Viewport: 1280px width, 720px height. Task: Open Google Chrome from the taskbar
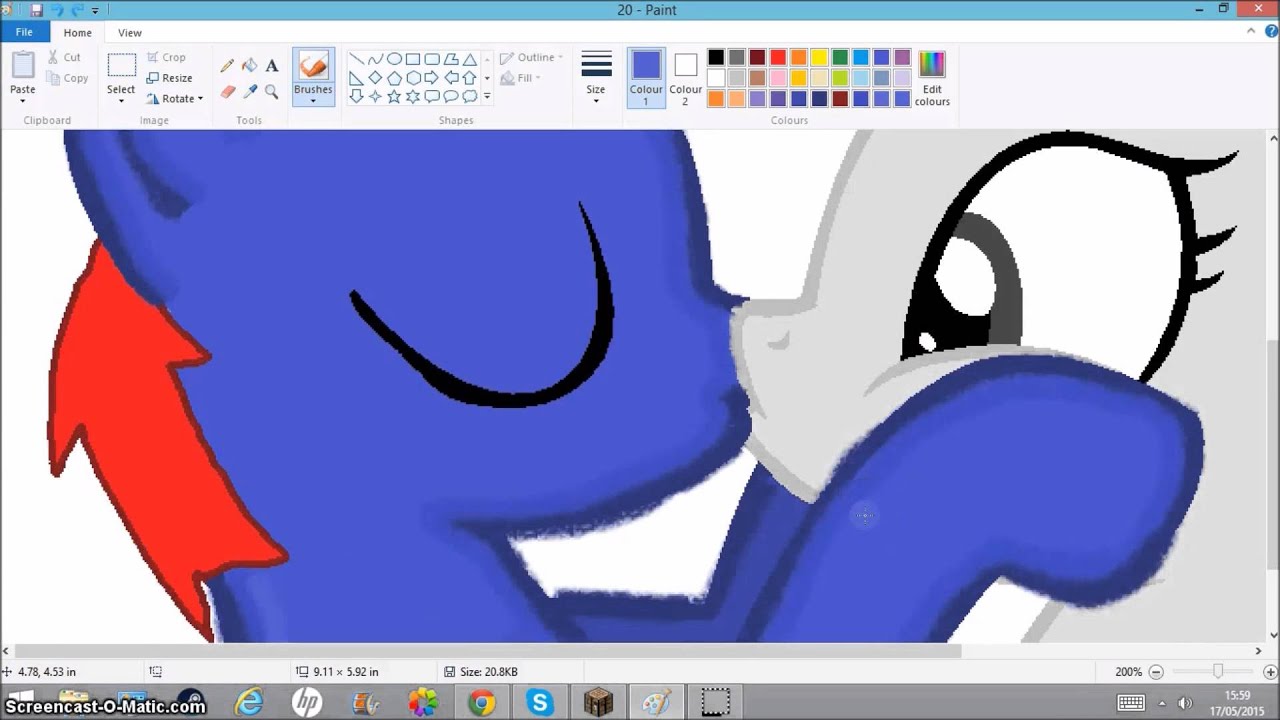(x=481, y=702)
